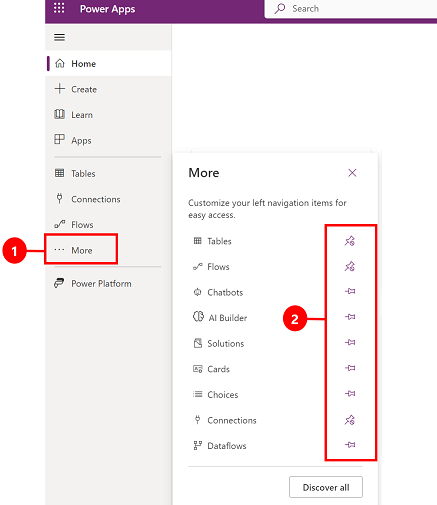437x505 pixels.
Task: Pin Dataflows to the navigation
Action: (x=350, y=445)
